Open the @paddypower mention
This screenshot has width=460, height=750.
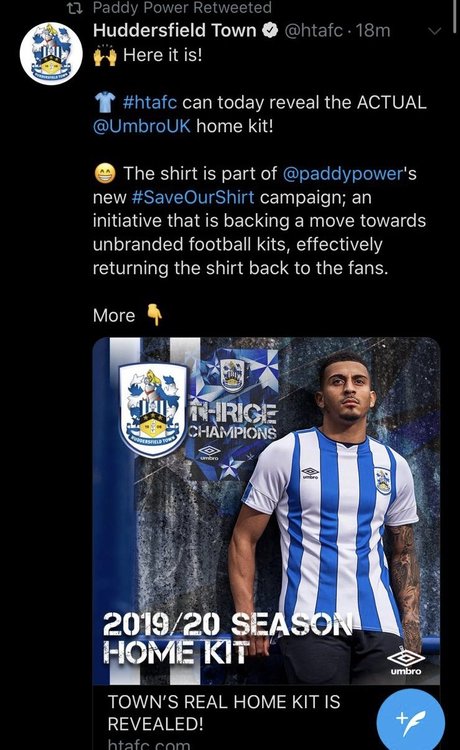344,173
